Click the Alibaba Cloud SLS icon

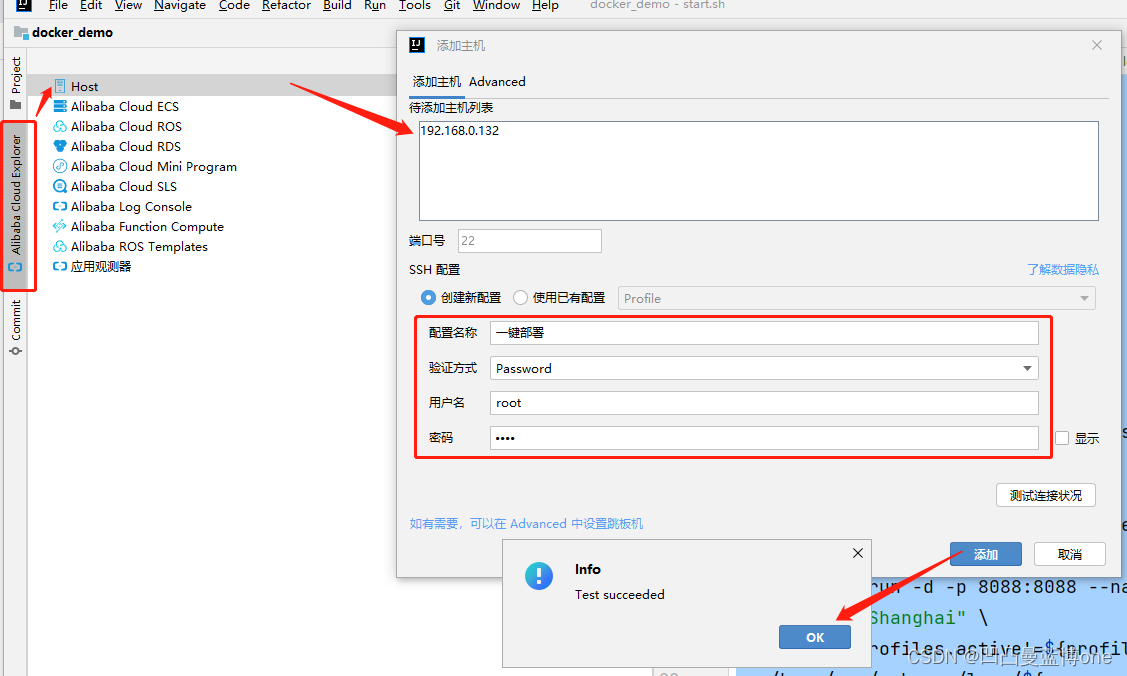[x=60, y=187]
